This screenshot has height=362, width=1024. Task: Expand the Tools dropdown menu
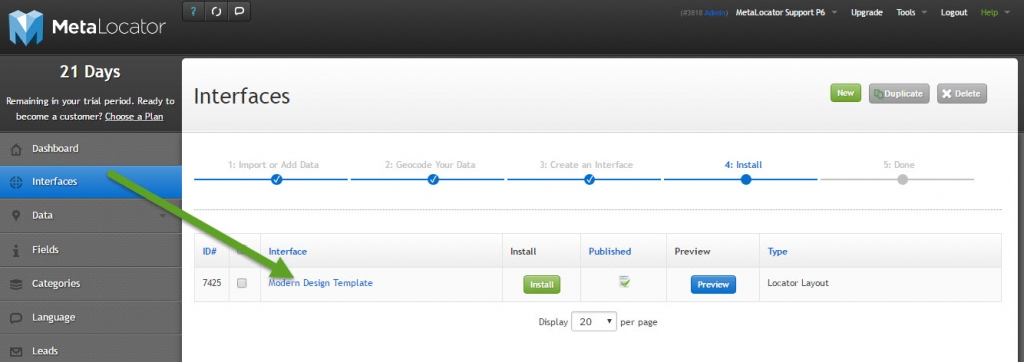point(910,12)
